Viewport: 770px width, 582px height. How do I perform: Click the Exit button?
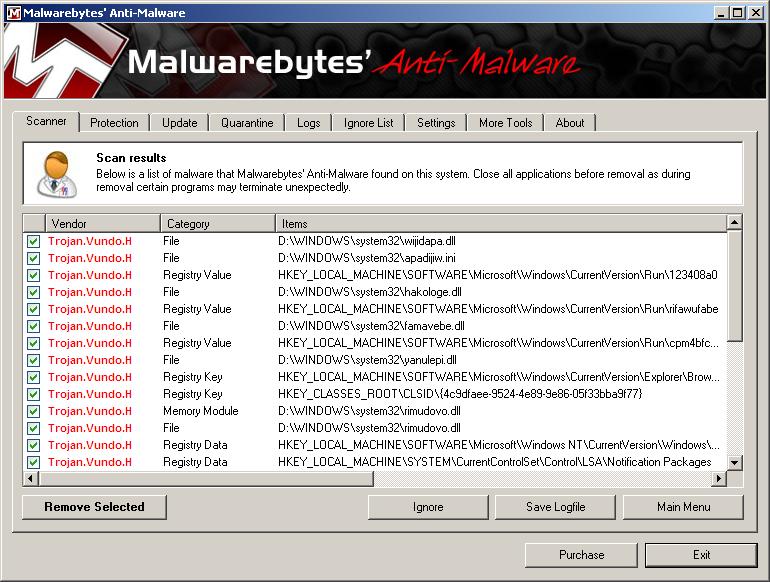[701, 555]
